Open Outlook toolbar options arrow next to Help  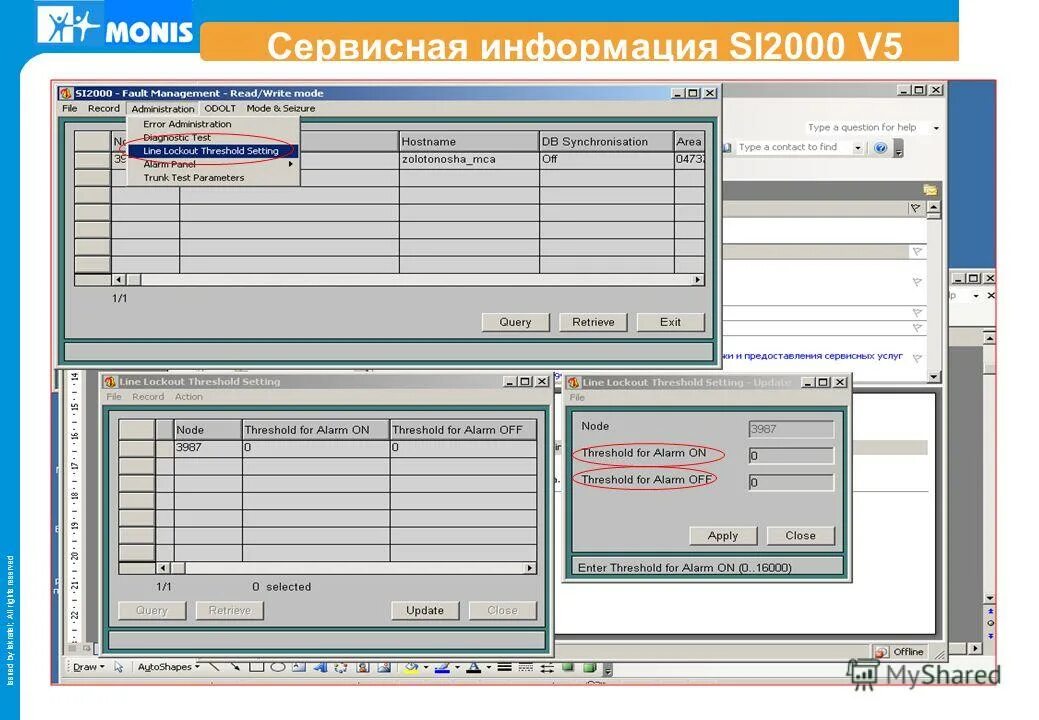(899, 150)
